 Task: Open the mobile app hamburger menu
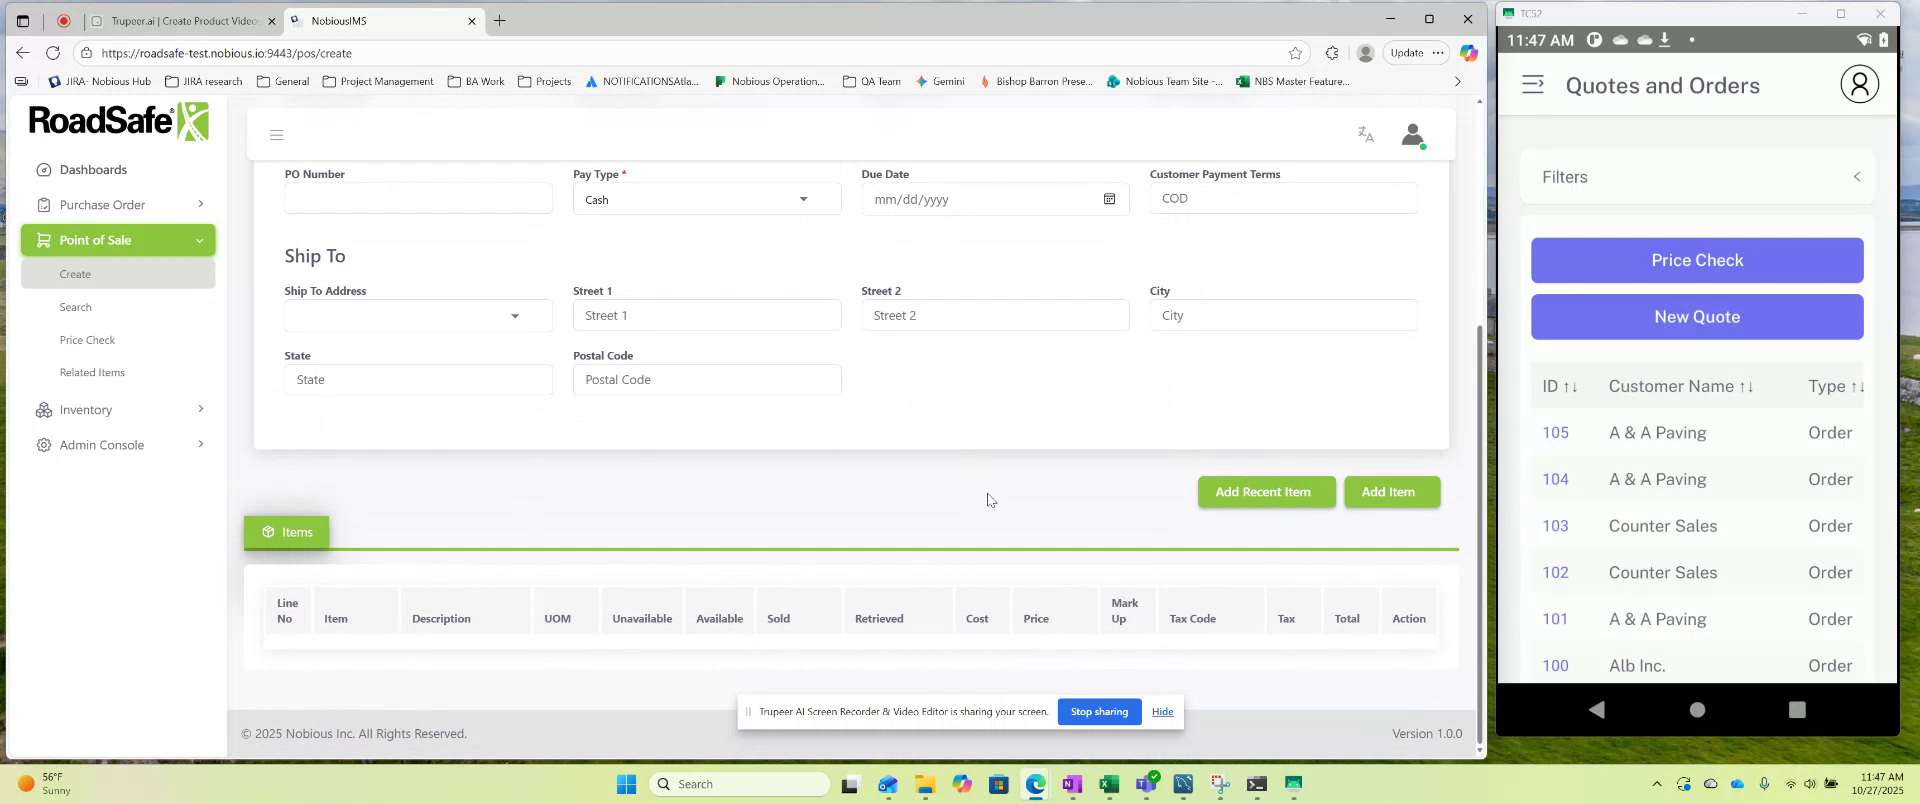click(x=1533, y=85)
